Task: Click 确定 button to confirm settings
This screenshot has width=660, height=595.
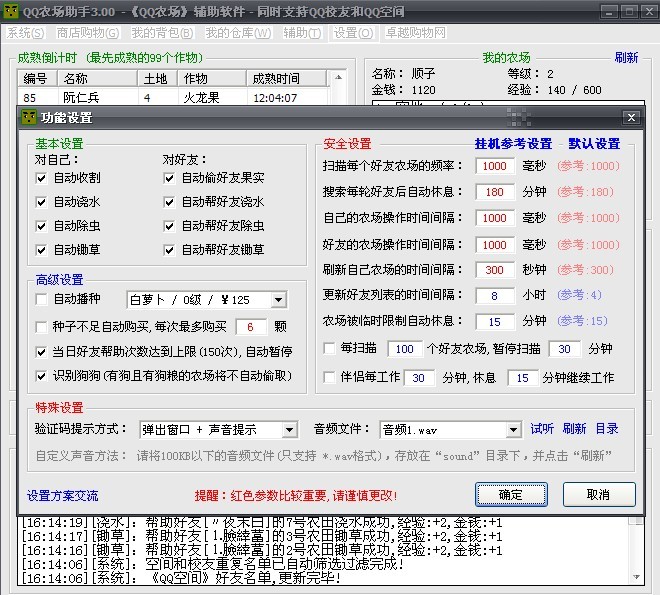Action: point(511,495)
